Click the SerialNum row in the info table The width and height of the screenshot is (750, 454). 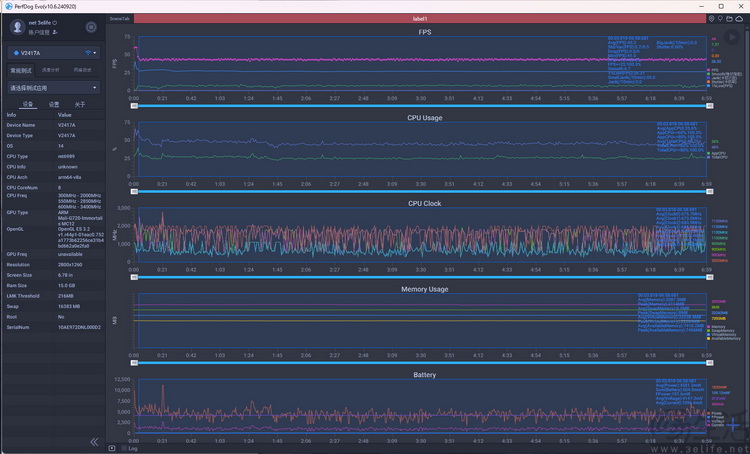(54, 328)
